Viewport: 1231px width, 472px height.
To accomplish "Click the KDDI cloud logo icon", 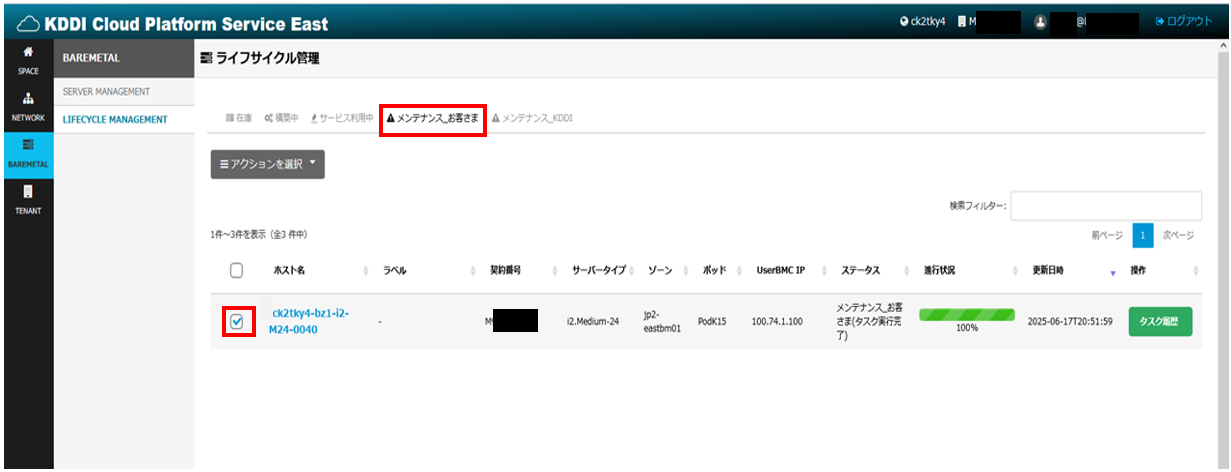I will click(29, 23).
